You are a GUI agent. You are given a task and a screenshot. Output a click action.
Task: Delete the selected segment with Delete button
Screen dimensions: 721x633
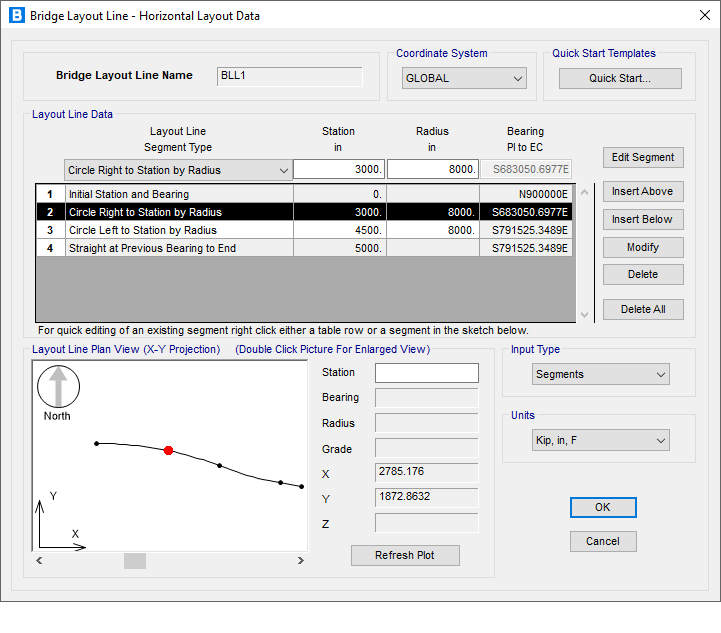coord(643,274)
